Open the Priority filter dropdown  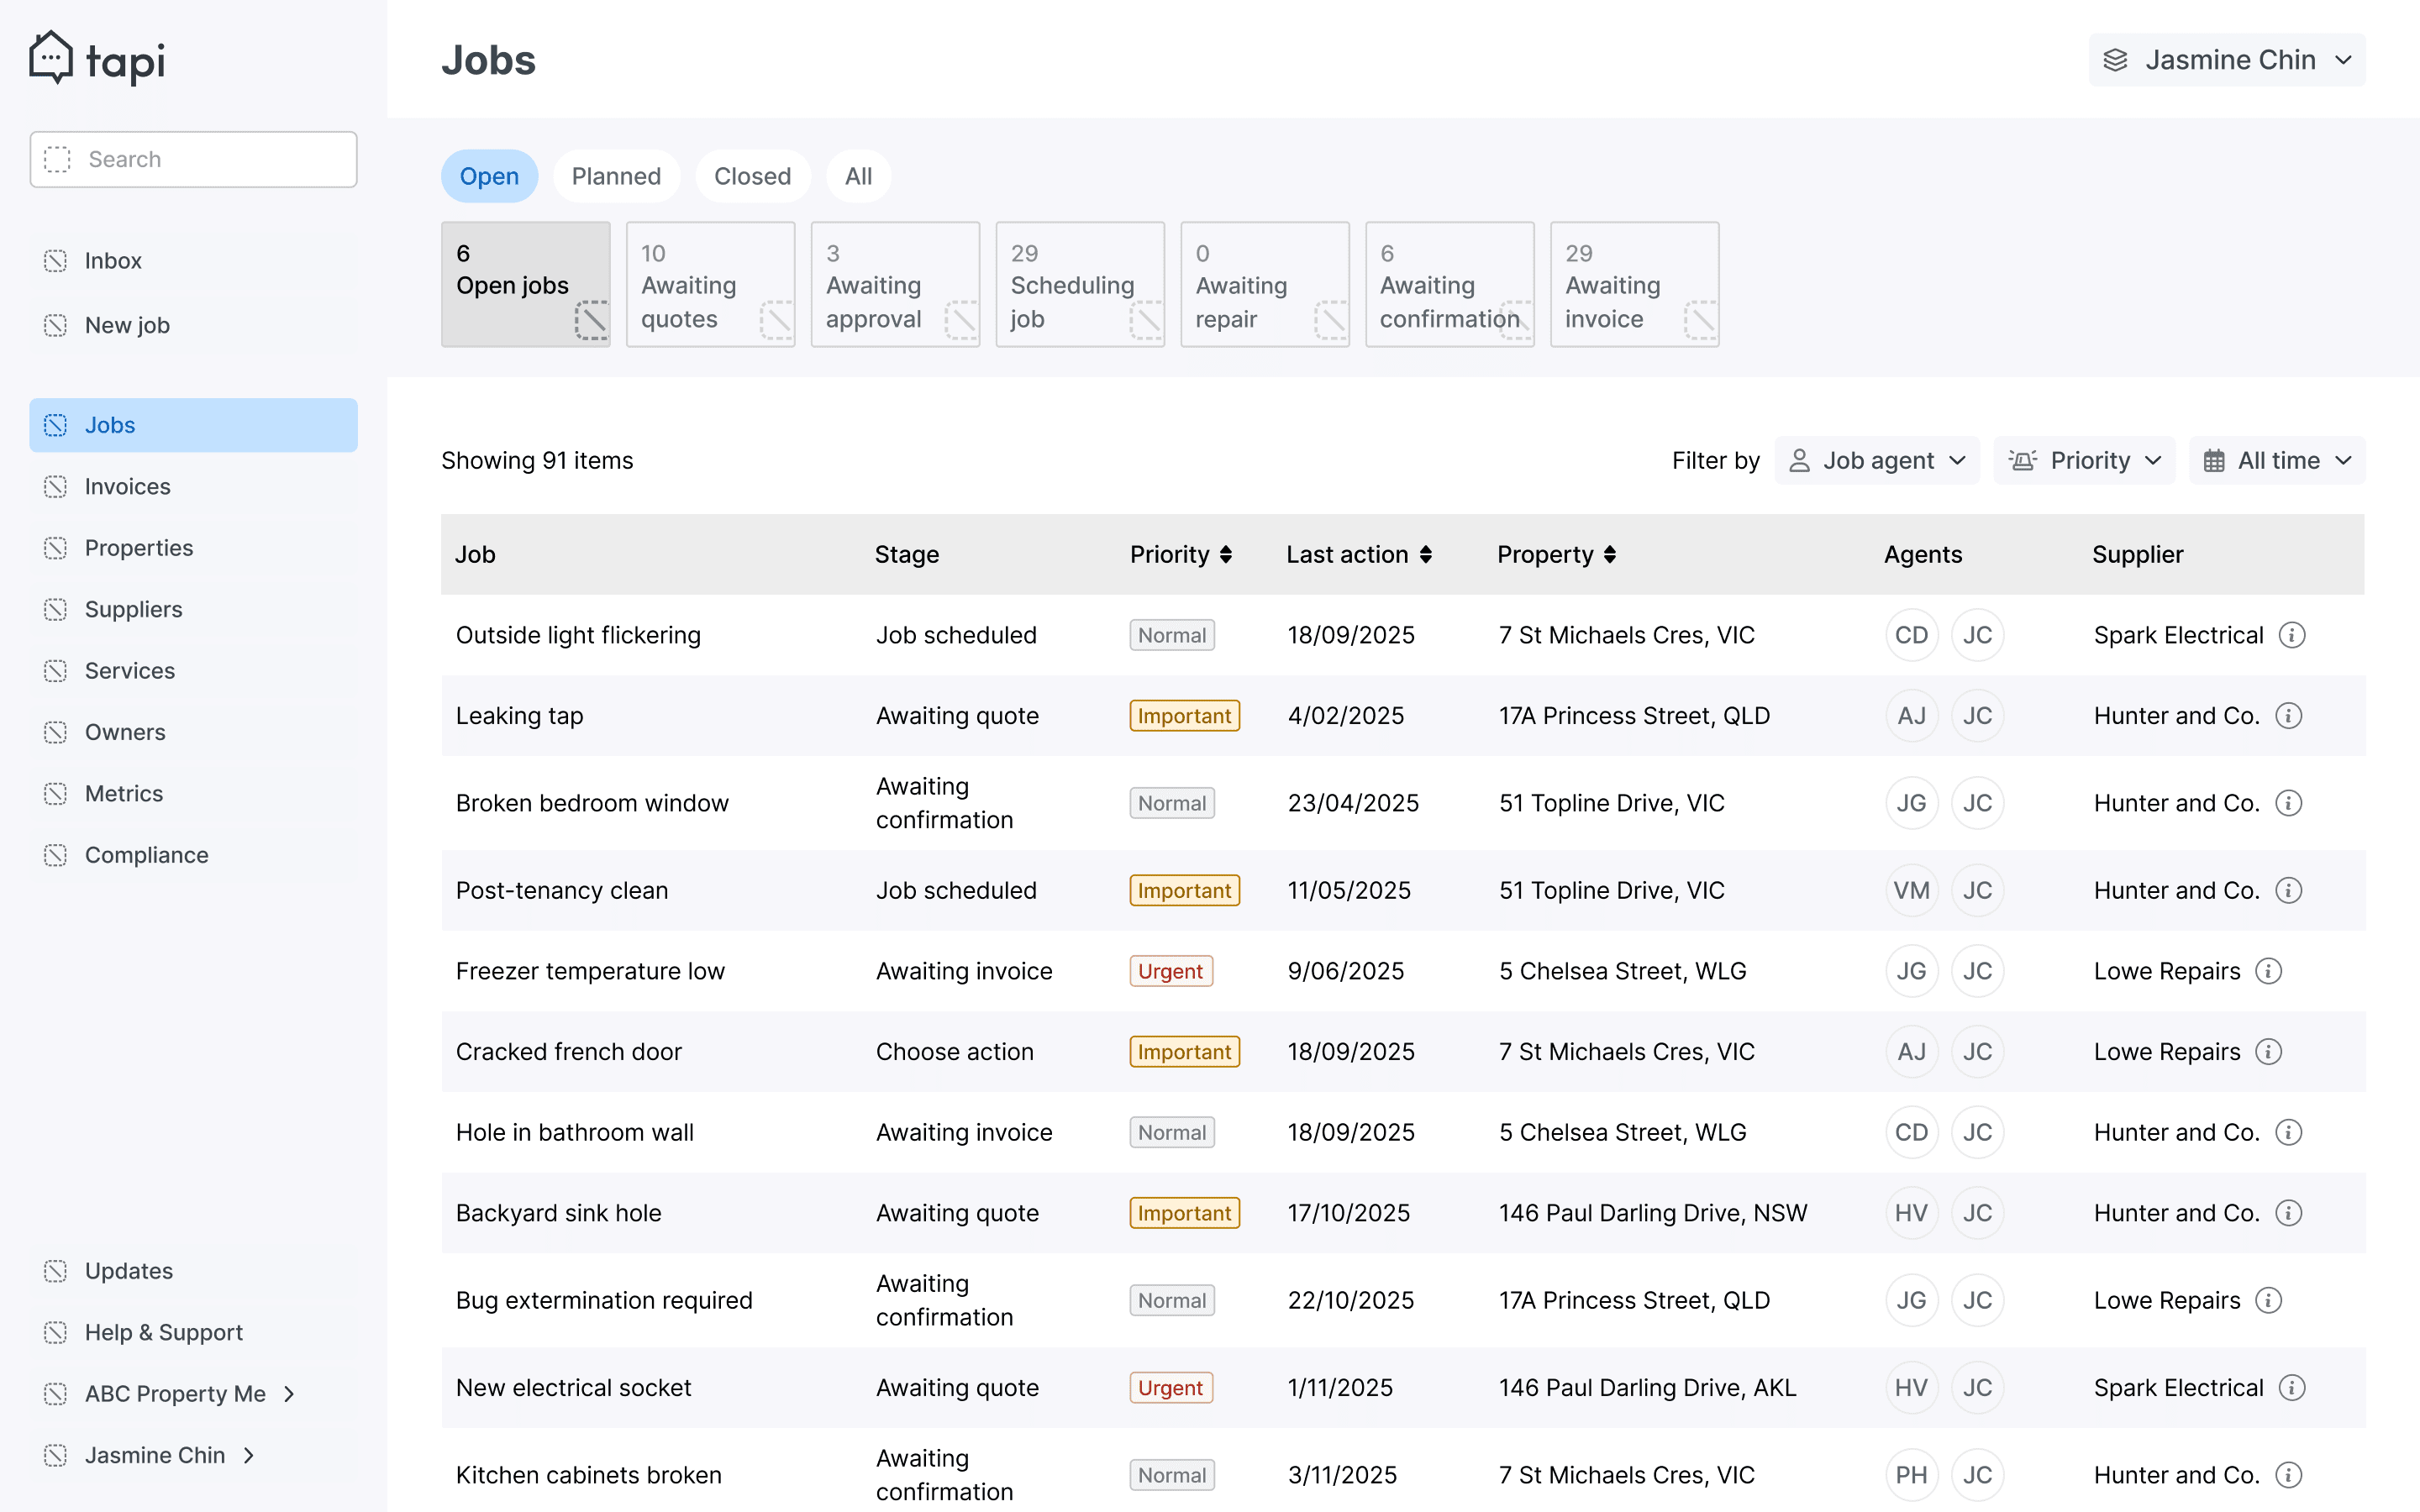point(2084,461)
